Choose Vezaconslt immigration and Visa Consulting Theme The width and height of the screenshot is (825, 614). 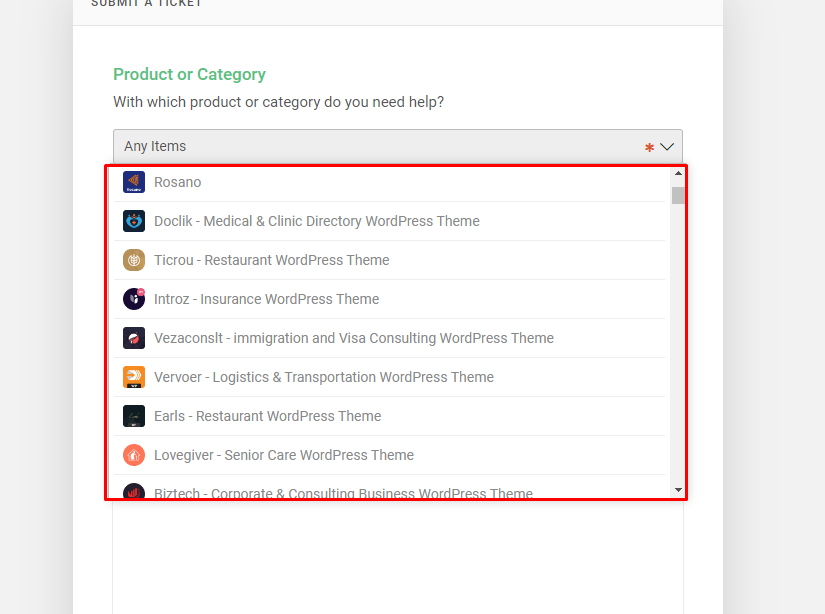(x=353, y=338)
